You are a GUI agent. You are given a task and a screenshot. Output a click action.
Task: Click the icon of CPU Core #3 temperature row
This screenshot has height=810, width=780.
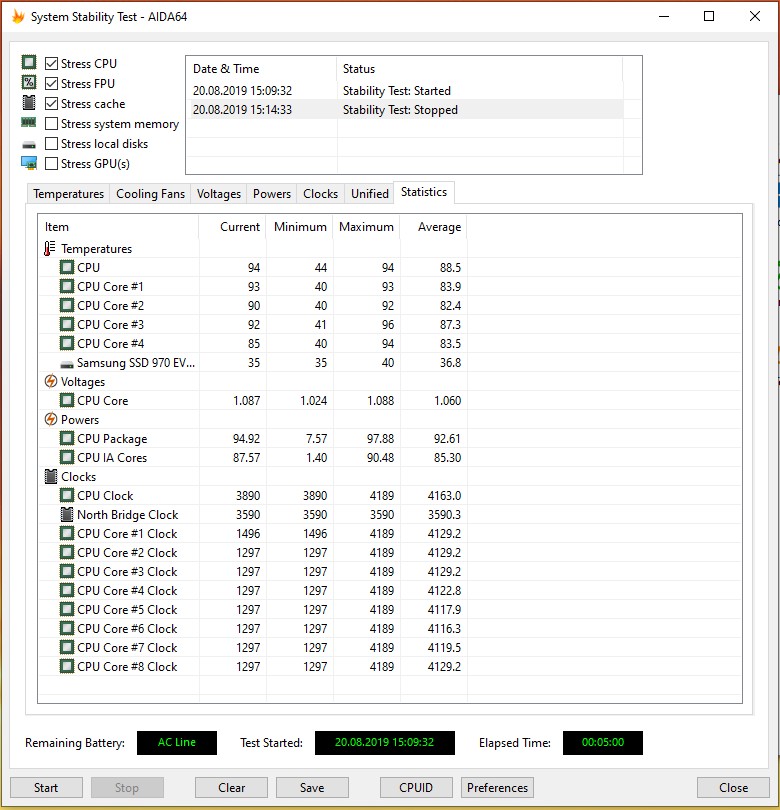point(67,324)
